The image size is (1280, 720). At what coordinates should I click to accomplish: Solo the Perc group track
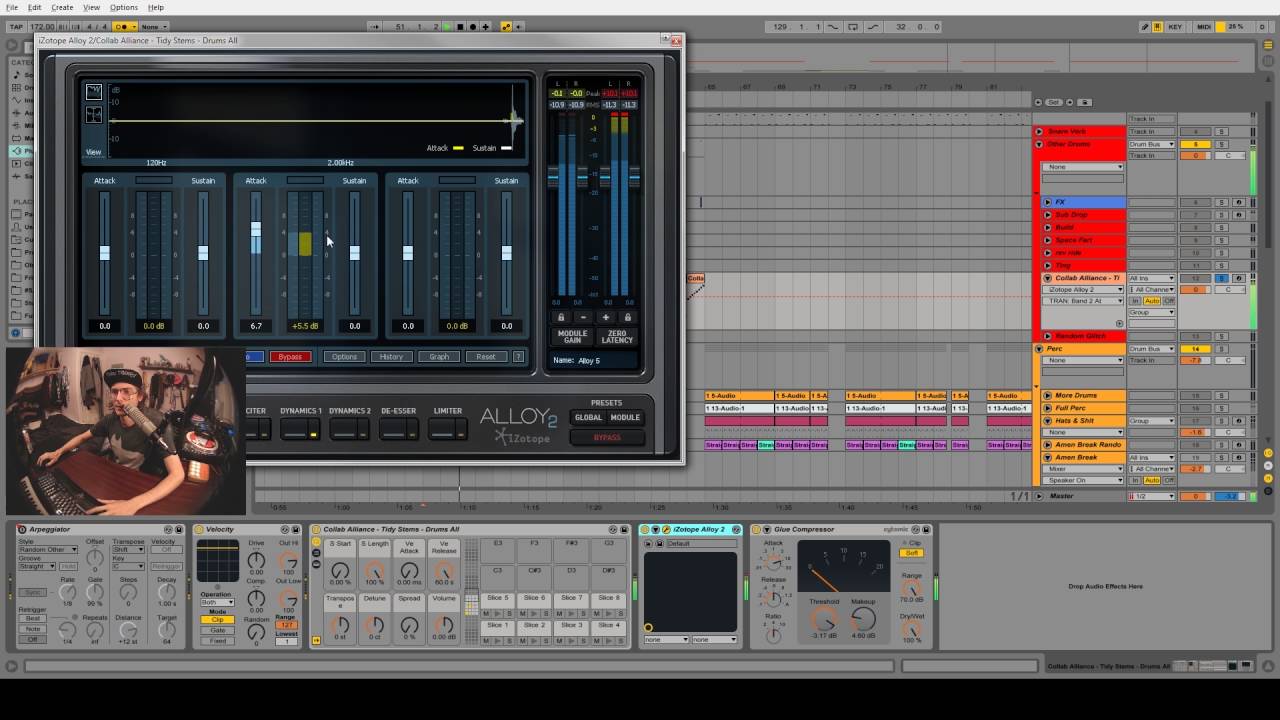pos(1221,349)
